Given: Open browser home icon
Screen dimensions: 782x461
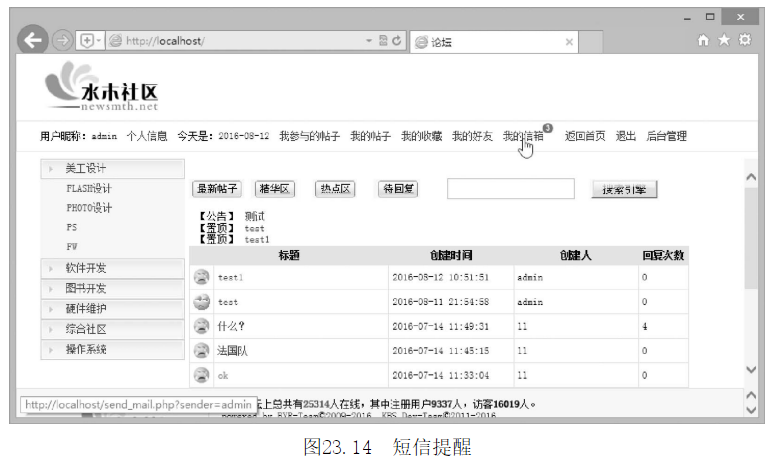Looking at the screenshot, I should point(704,41).
